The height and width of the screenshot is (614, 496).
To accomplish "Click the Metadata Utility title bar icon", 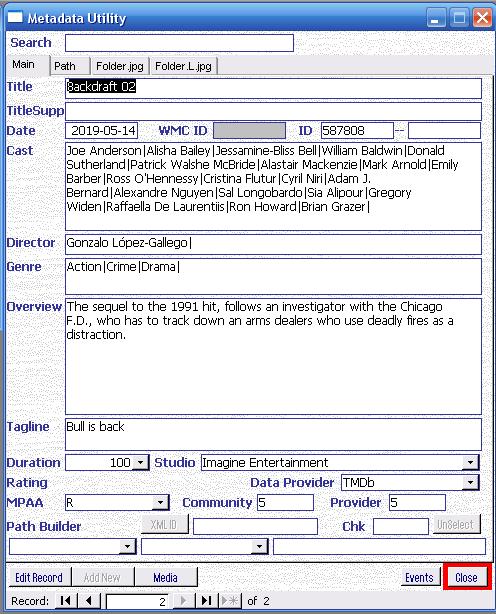I will [x=15, y=18].
